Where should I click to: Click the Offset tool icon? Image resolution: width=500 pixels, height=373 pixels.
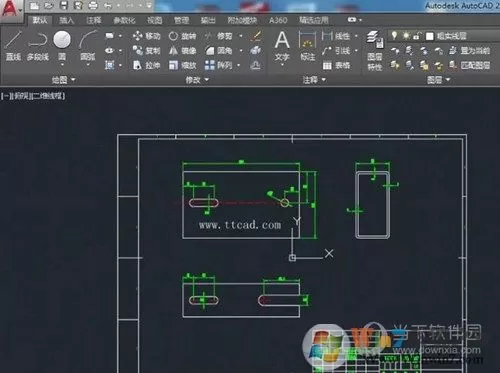coord(256,65)
